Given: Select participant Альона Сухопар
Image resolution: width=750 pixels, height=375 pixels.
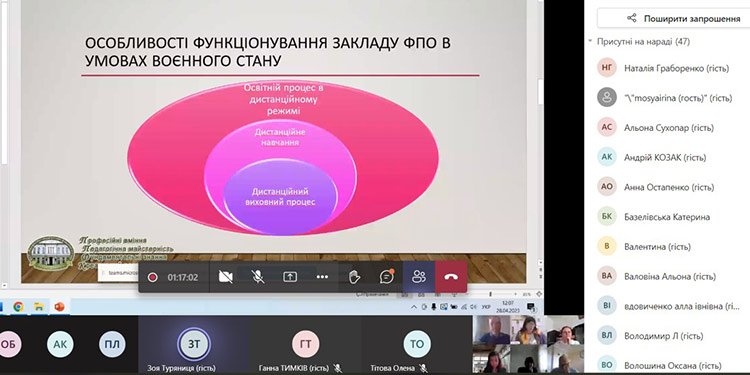Looking at the screenshot, I should (669, 128).
